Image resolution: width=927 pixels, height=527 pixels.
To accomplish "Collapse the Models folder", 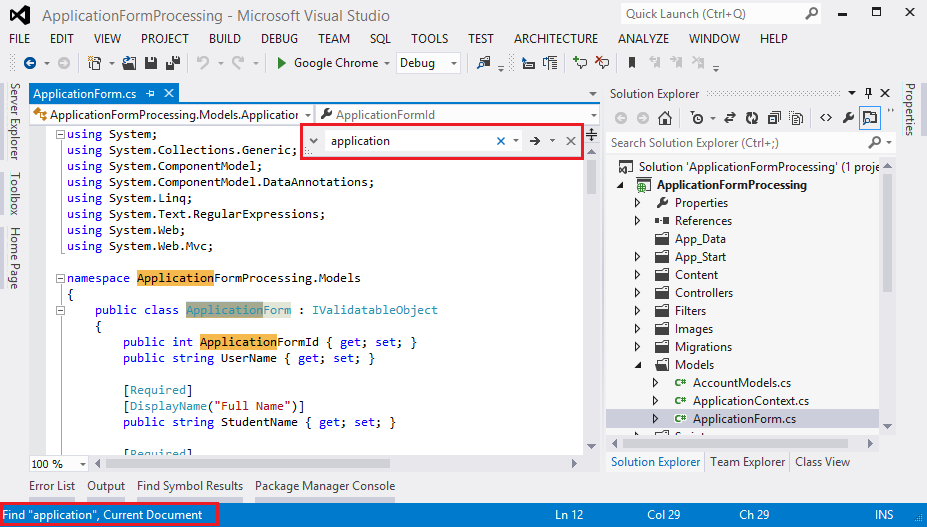I will [x=637, y=365].
